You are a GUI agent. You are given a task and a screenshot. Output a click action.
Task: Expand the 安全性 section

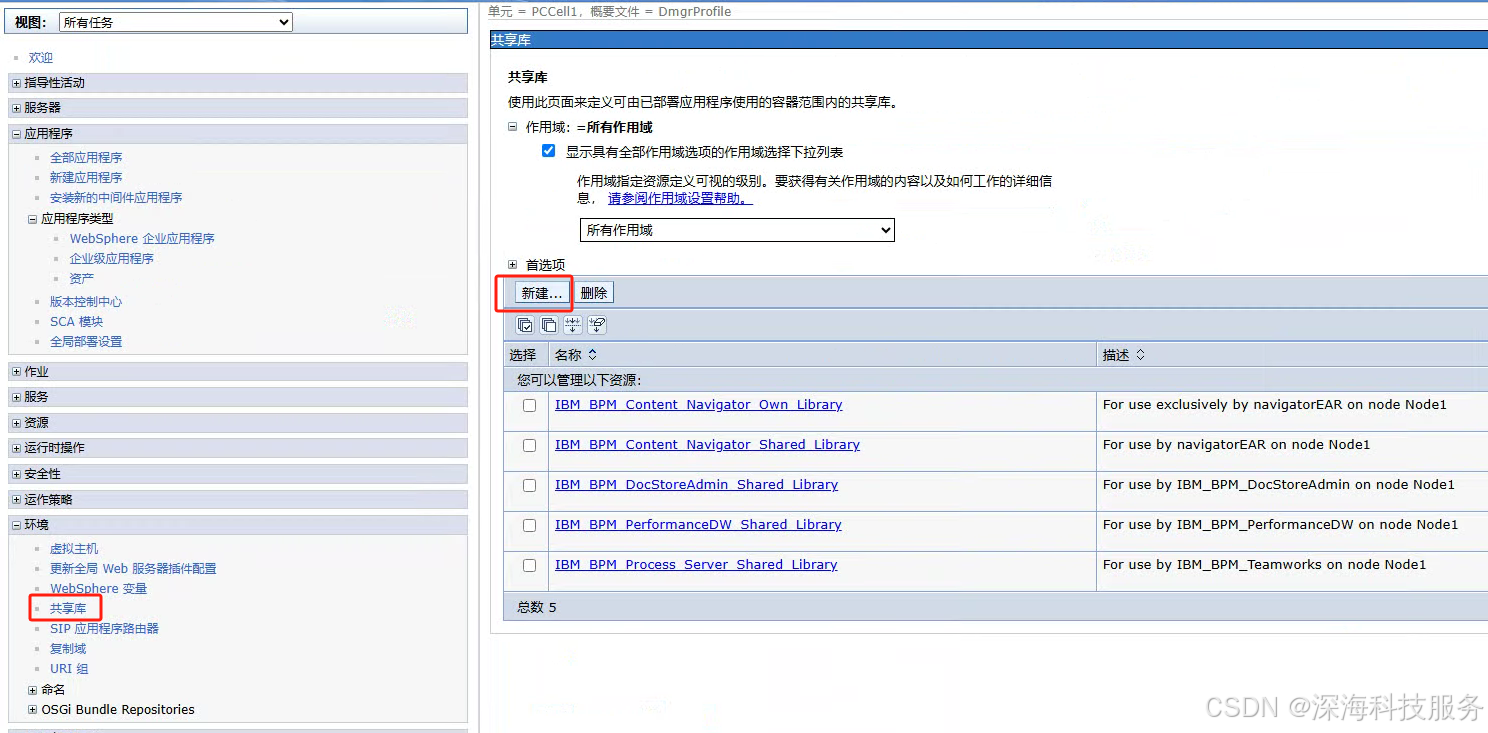16,474
